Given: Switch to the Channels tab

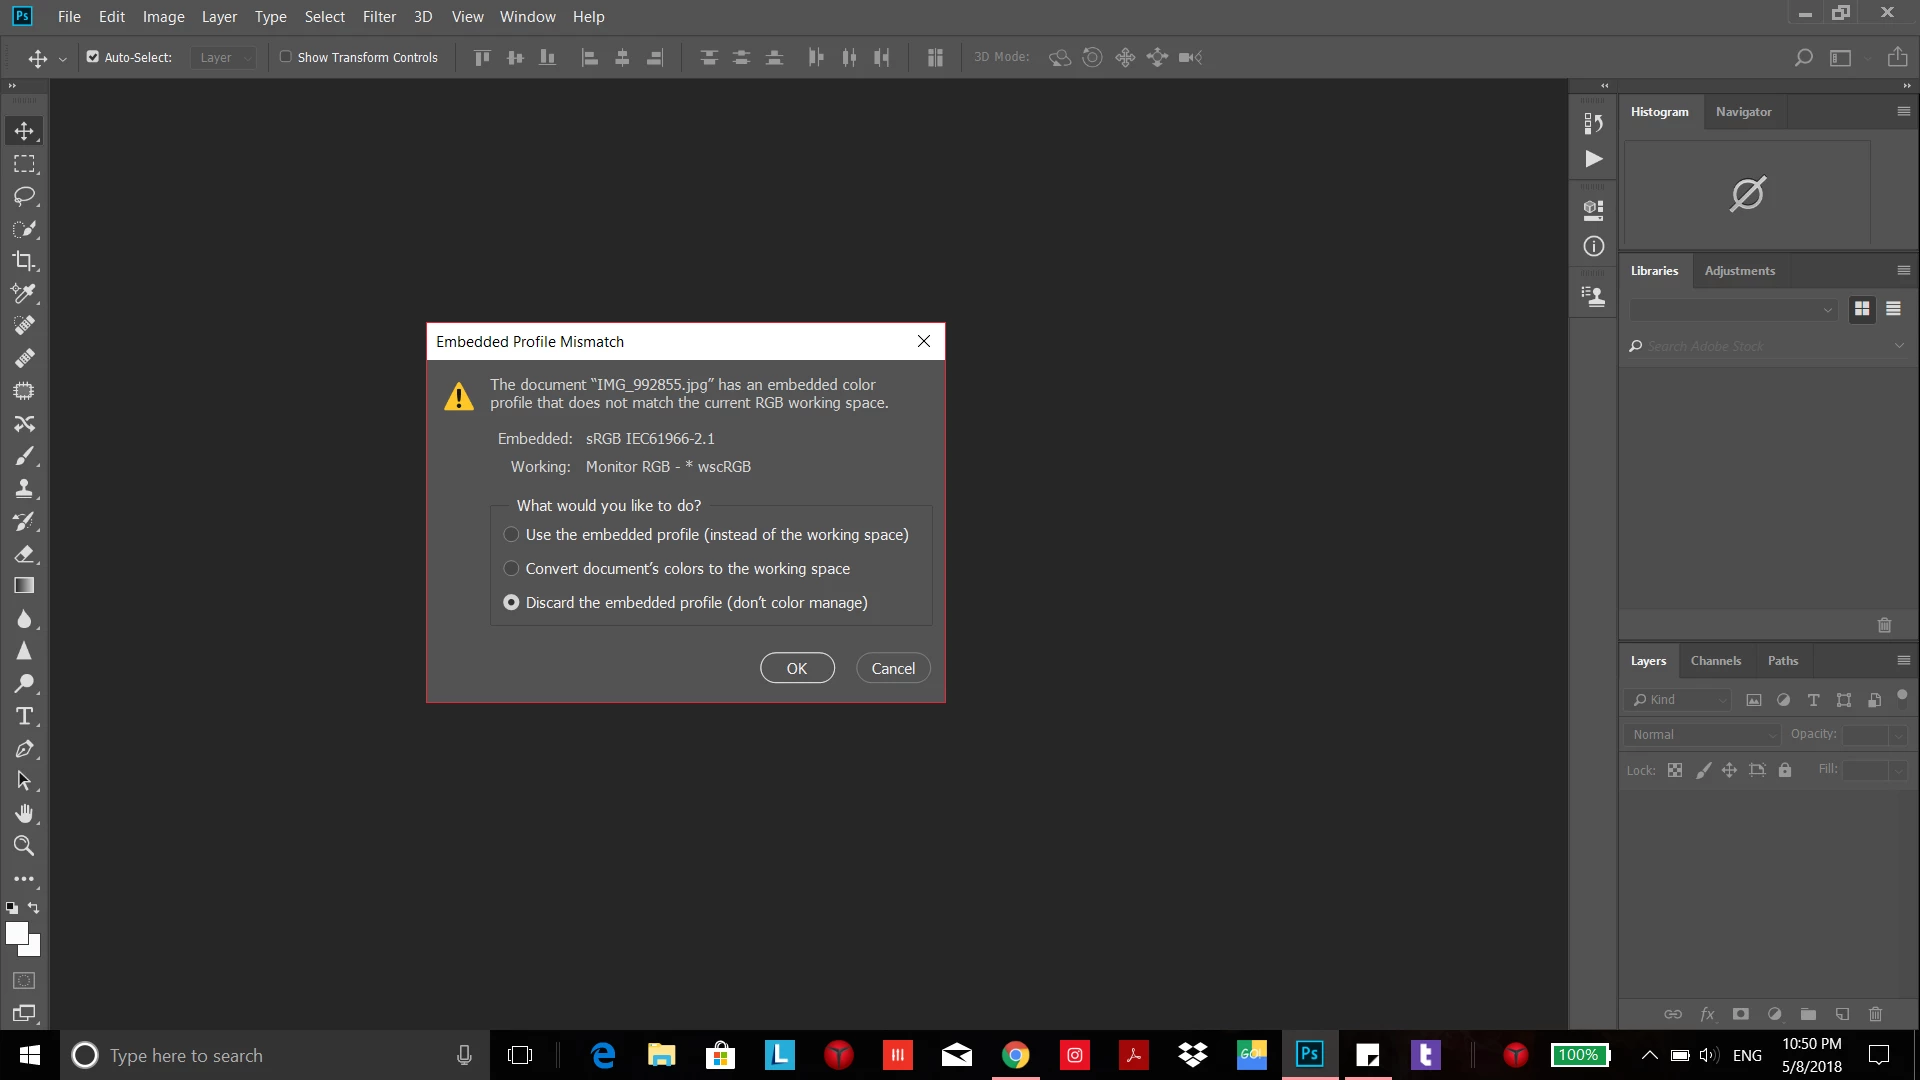Looking at the screenshot, I should coord(1715,661).
